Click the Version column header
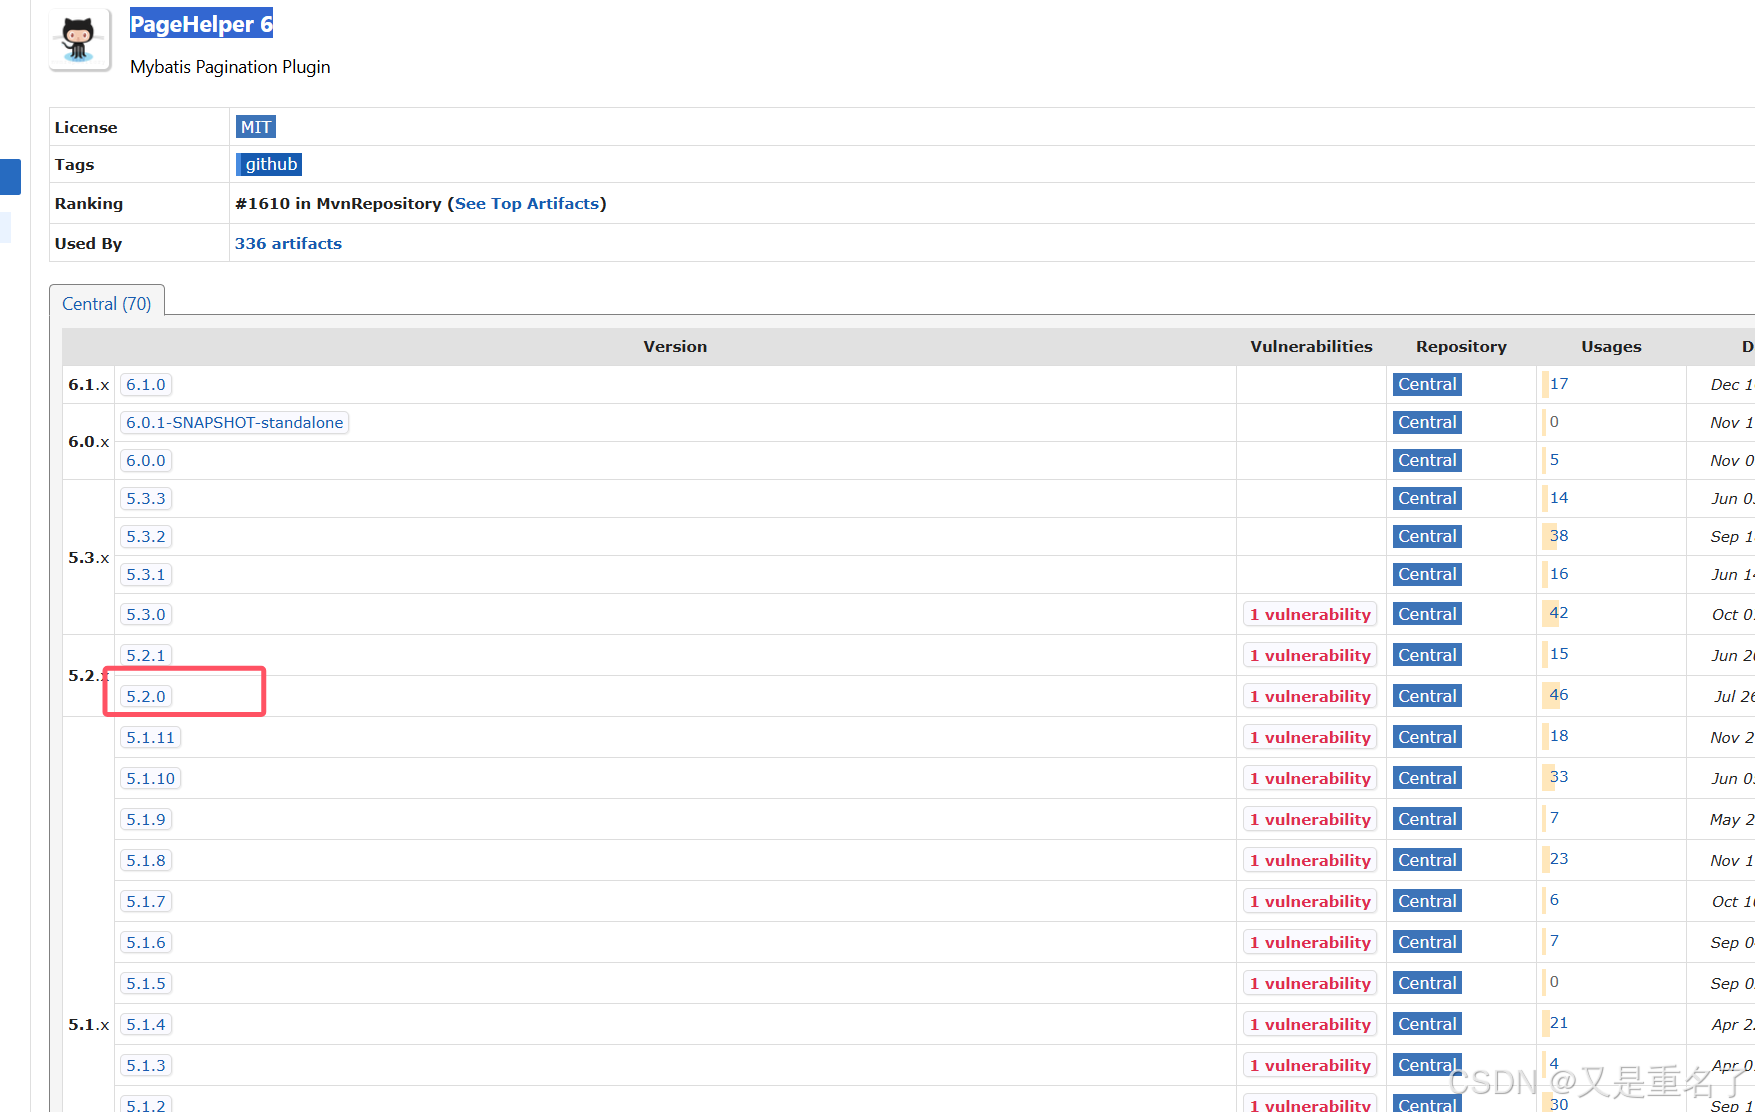 [x=675, y=346]
